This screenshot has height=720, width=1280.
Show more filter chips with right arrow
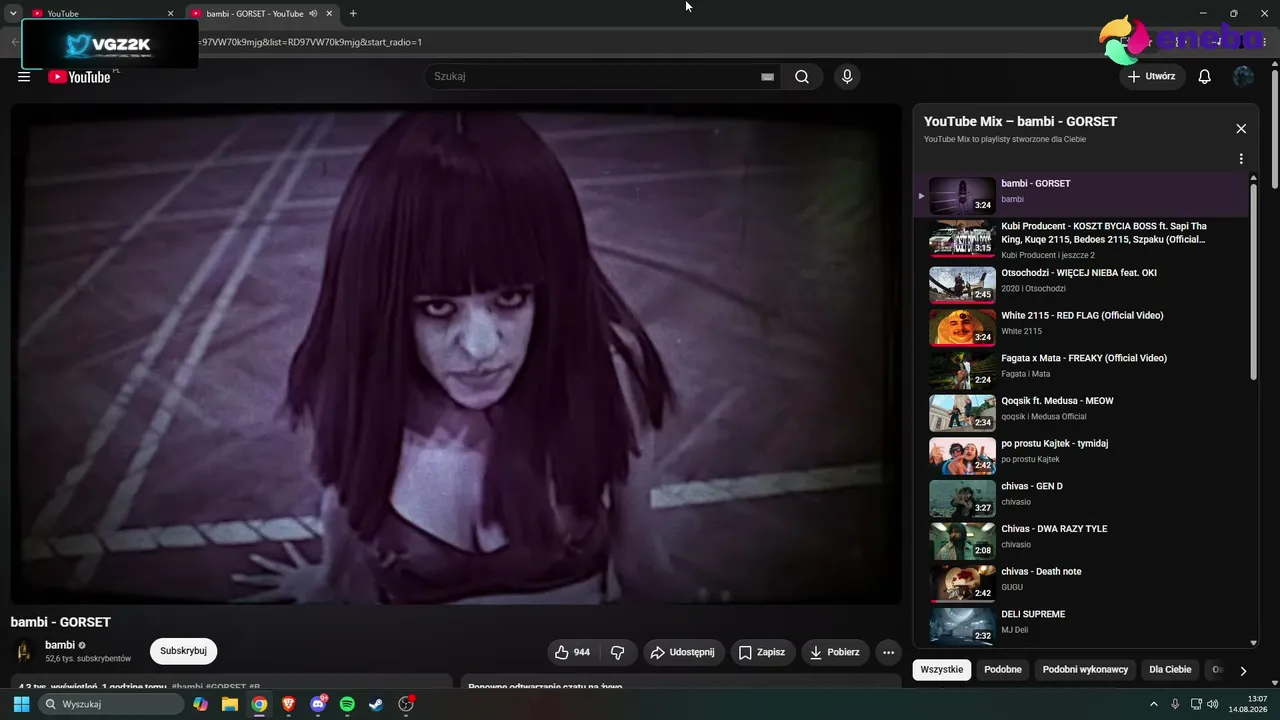point(1243,670)
